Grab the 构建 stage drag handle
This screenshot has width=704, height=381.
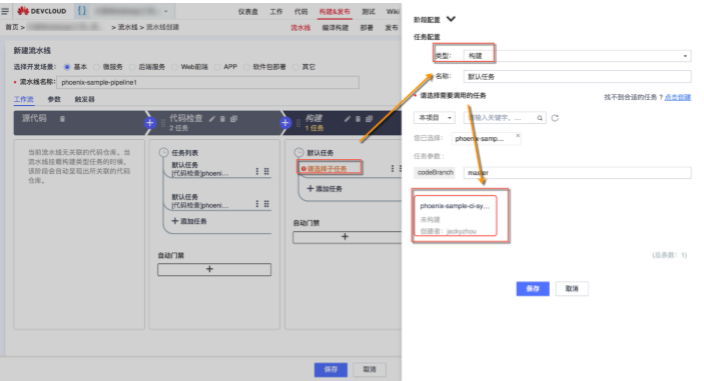coord(298,123)
